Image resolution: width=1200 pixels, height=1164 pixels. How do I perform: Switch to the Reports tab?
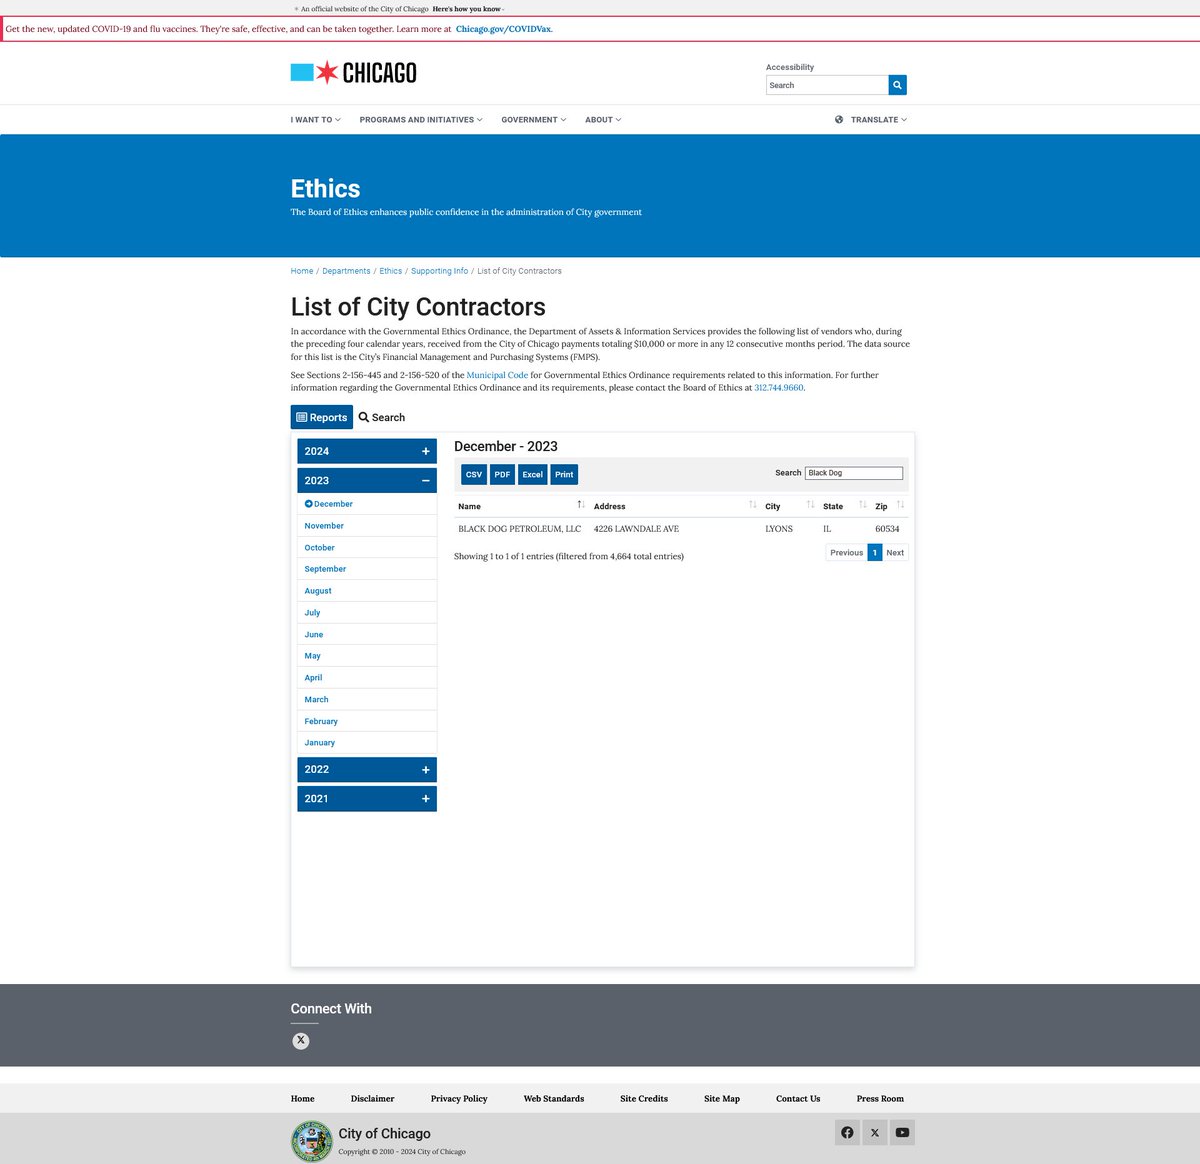tap(321, 417)
